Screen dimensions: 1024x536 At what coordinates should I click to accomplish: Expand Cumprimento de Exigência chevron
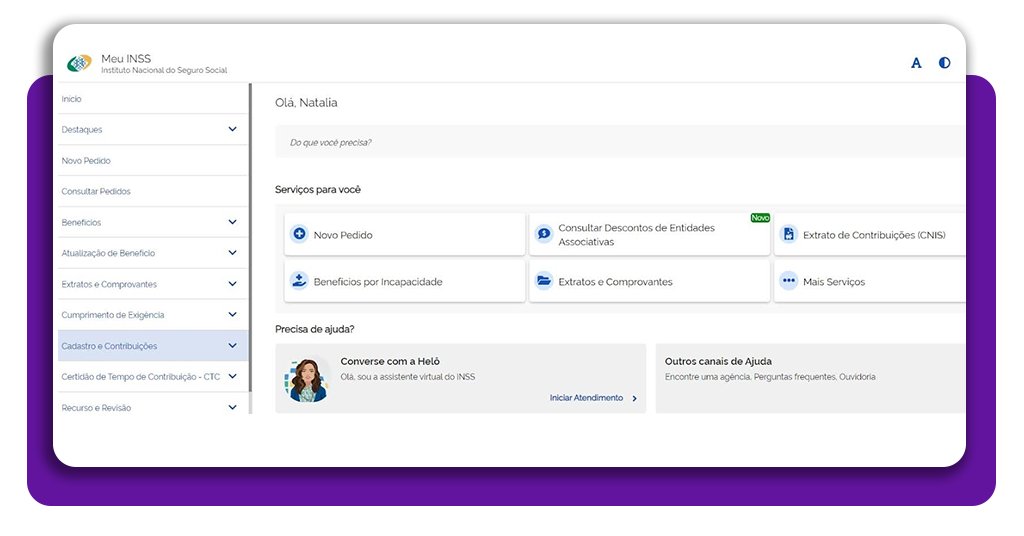[x=232, y=315]
